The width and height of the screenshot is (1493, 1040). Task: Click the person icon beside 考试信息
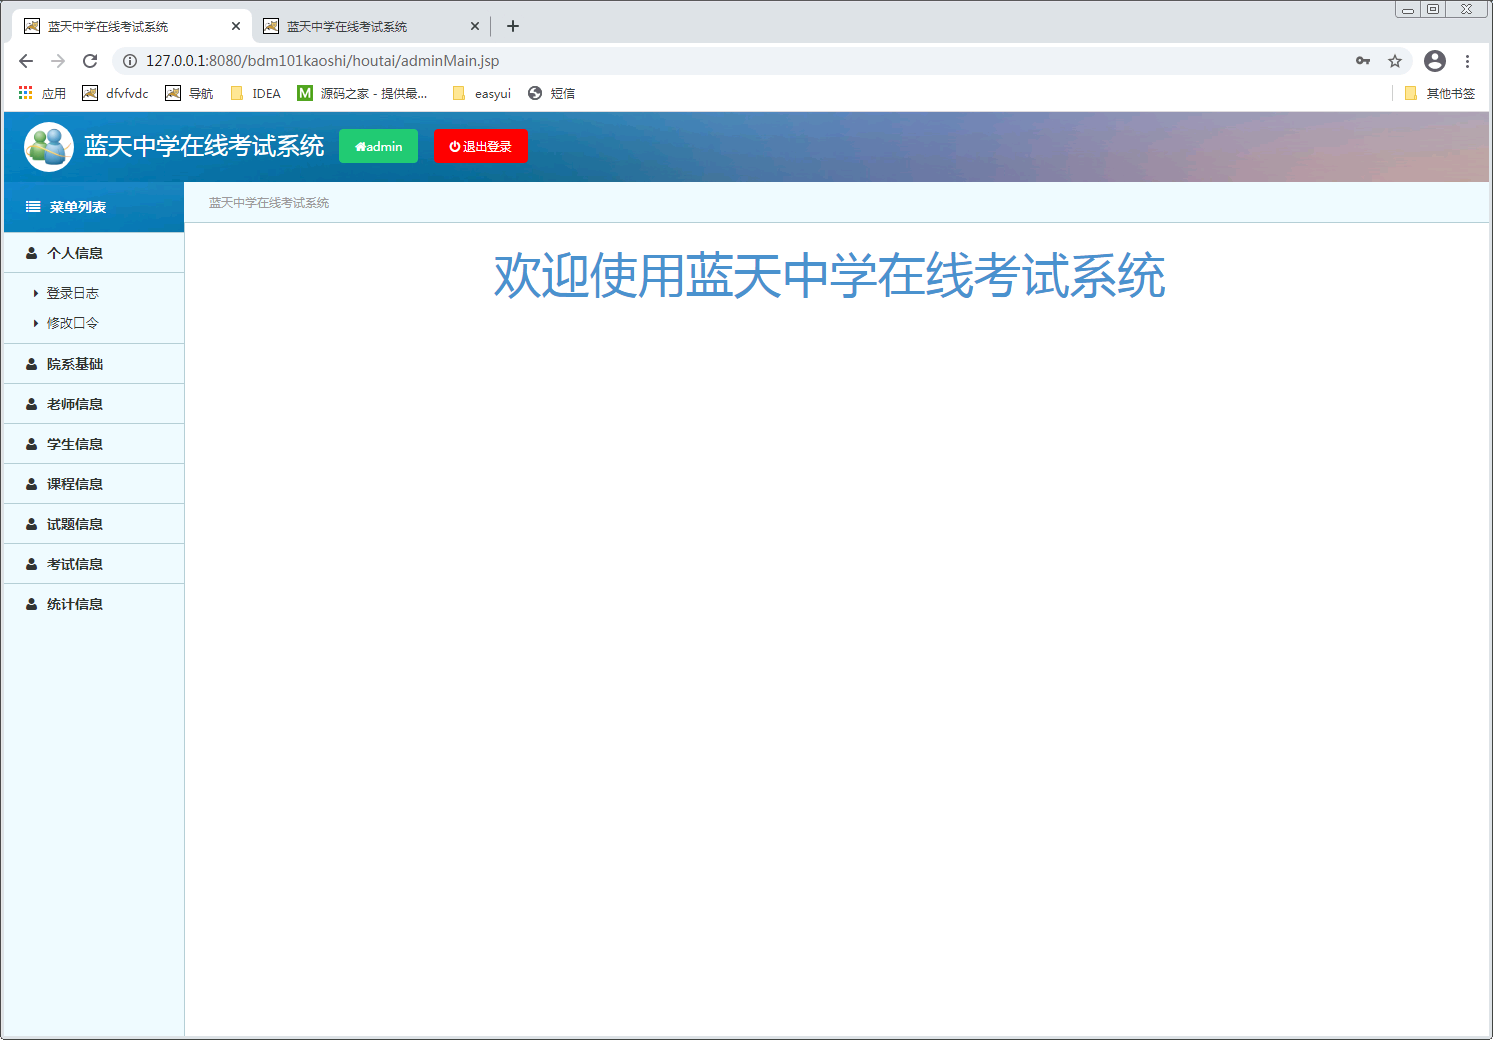[32, 564]
